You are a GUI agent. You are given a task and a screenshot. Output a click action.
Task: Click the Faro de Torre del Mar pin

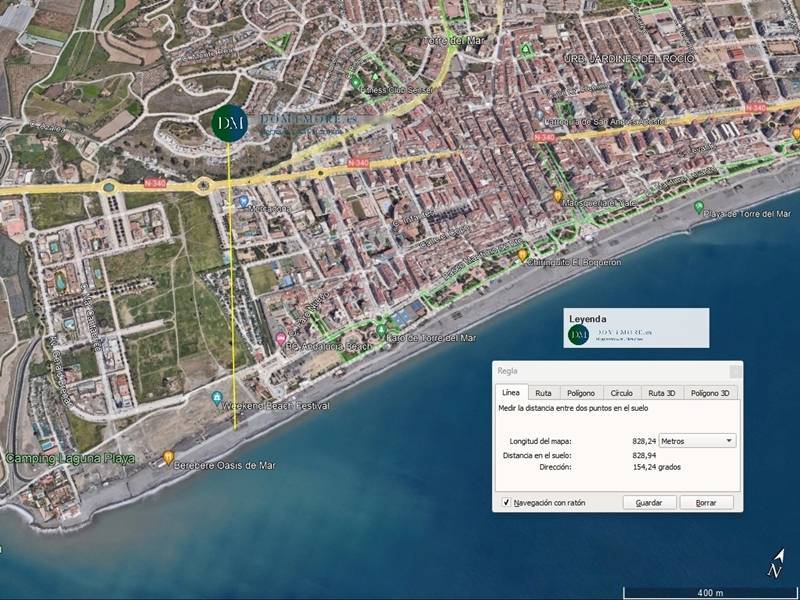[x=381, y=329]
